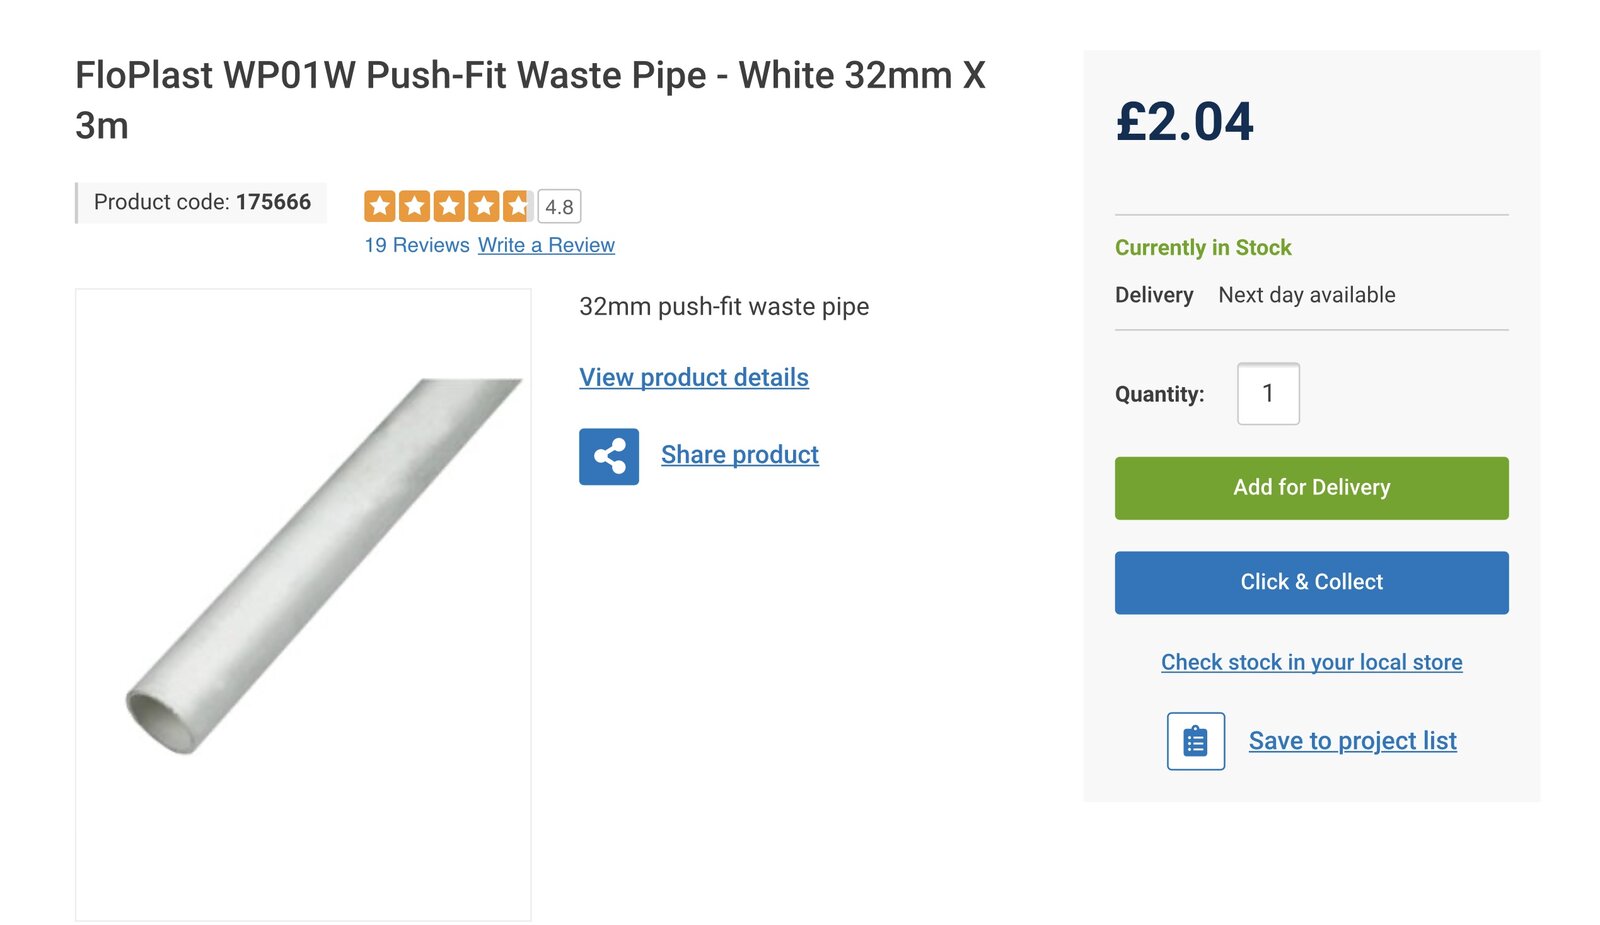Click Save to project list link
Image resolution: width=1600 pixels, height=925 pixels.
point(1352,741)
